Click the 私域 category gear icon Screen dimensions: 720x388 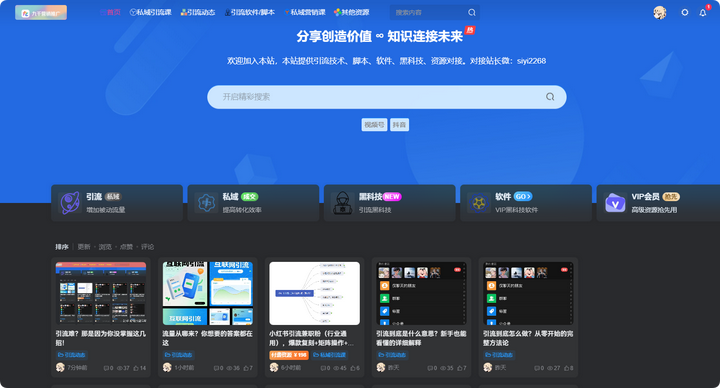point(206,203)
